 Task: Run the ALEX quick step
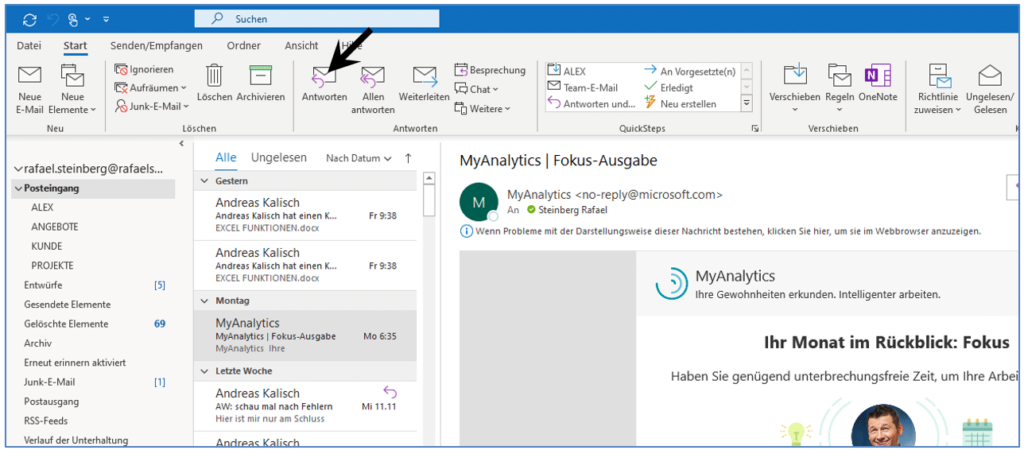tap(567, 71)
